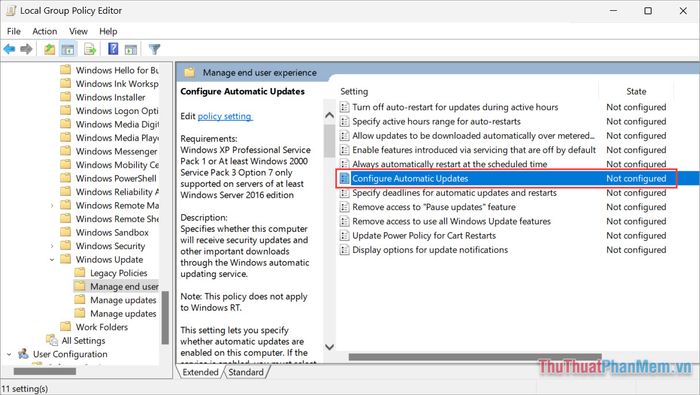Viewport: 700px width, 395px height.
Task: Click the Up one level folder icon
Action: (50, 49)
